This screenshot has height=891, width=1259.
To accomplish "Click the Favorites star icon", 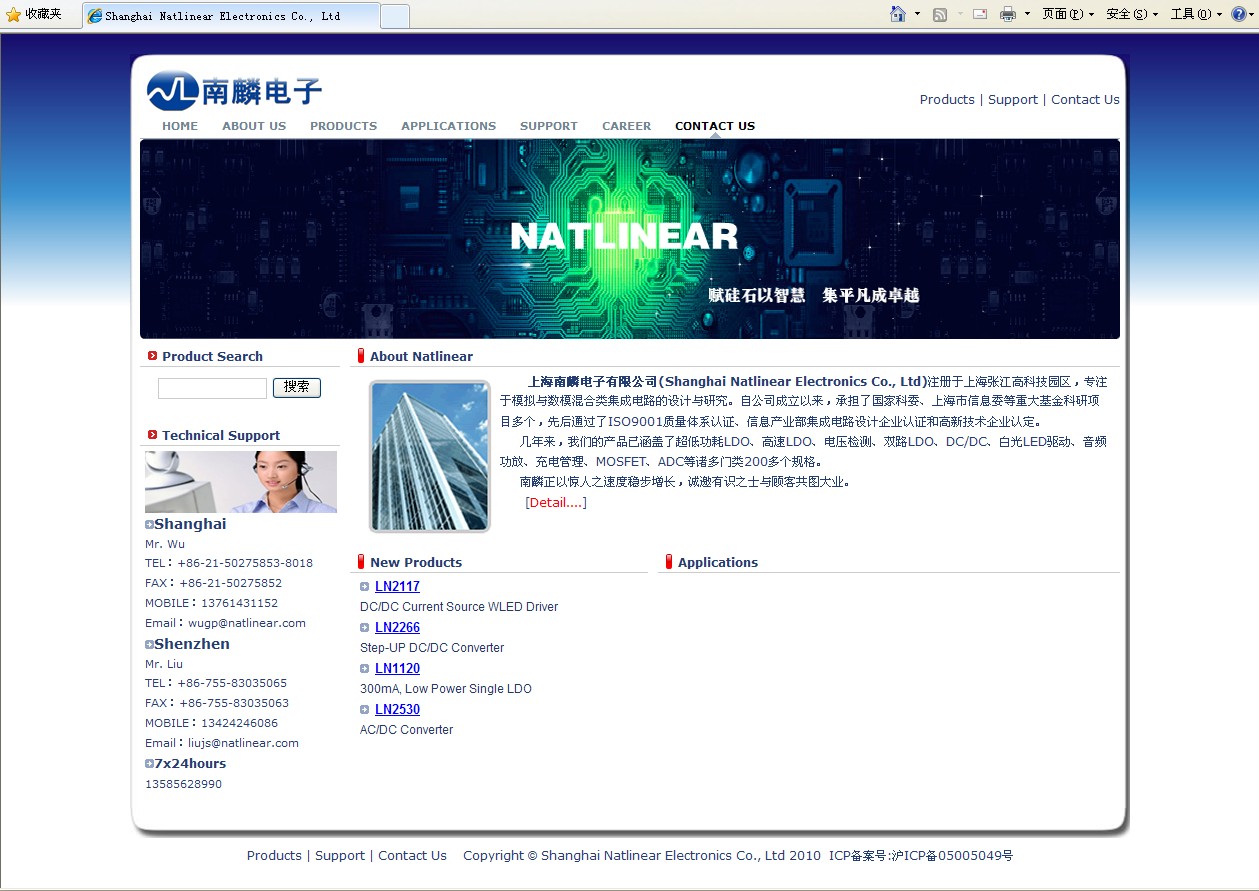I will (x=13, y=14).
